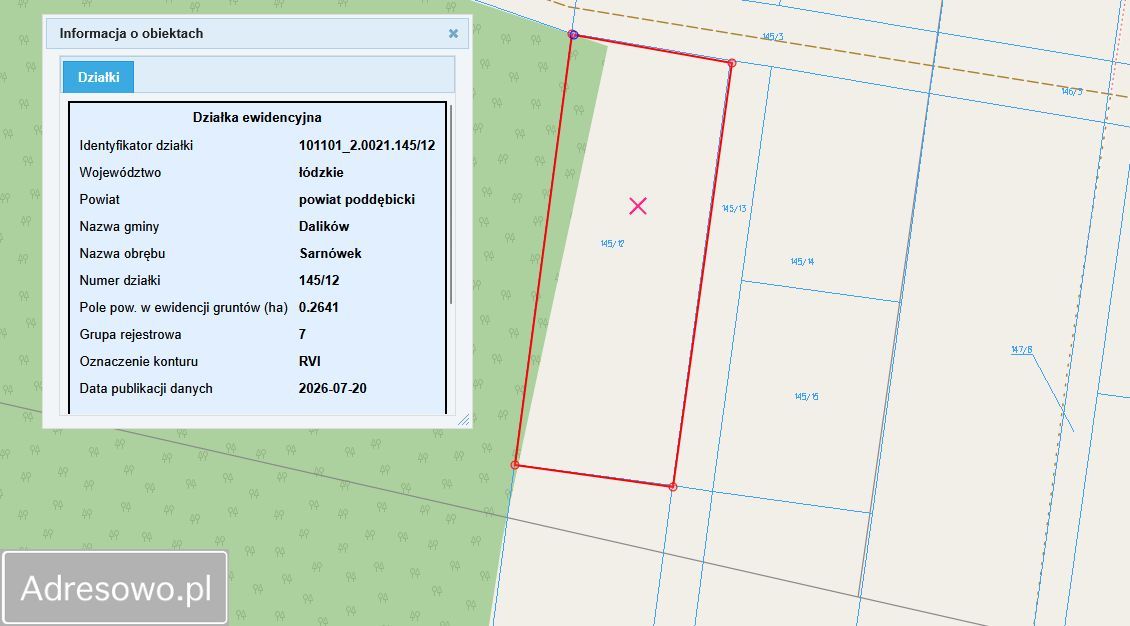Click the Data publikacji danych label
The image size is (1130, 626).
click(146, 388)
